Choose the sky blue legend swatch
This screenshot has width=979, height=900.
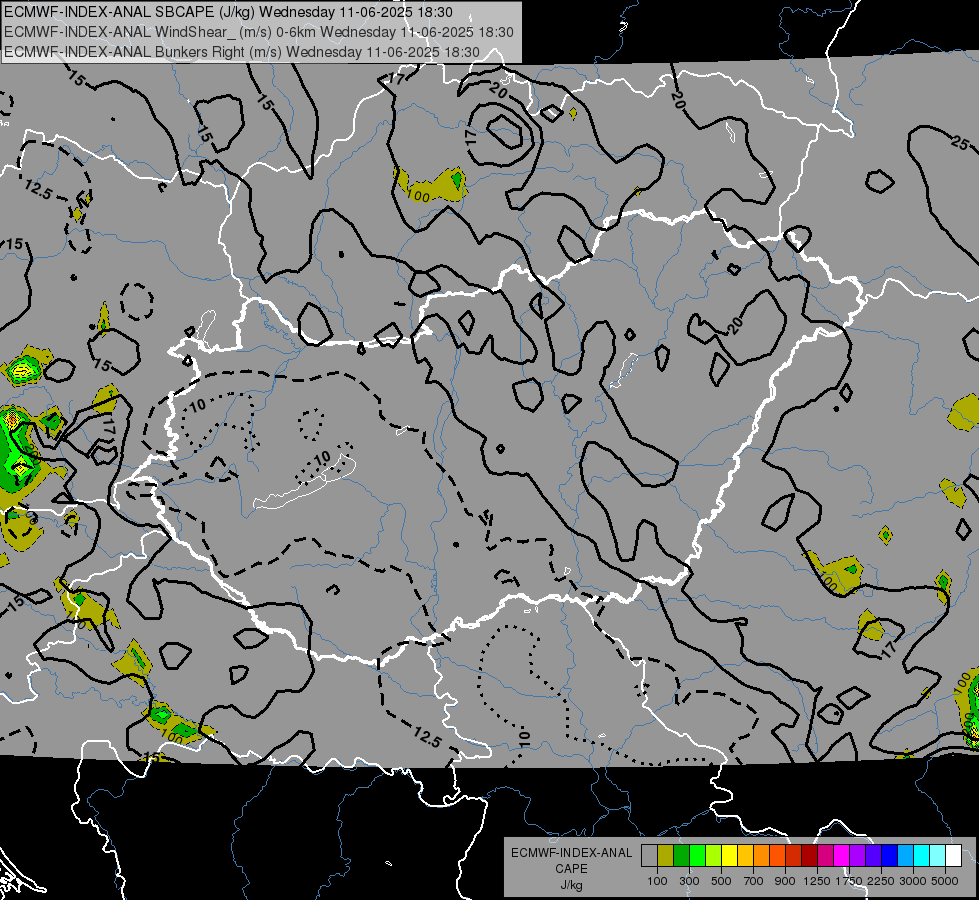tap(906, 856)
